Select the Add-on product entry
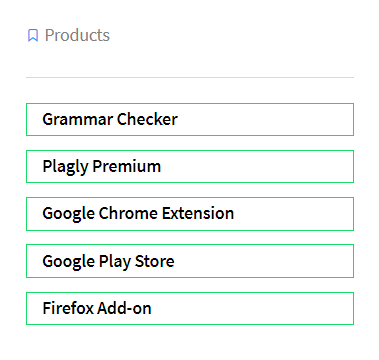 [x=190, y=308]
